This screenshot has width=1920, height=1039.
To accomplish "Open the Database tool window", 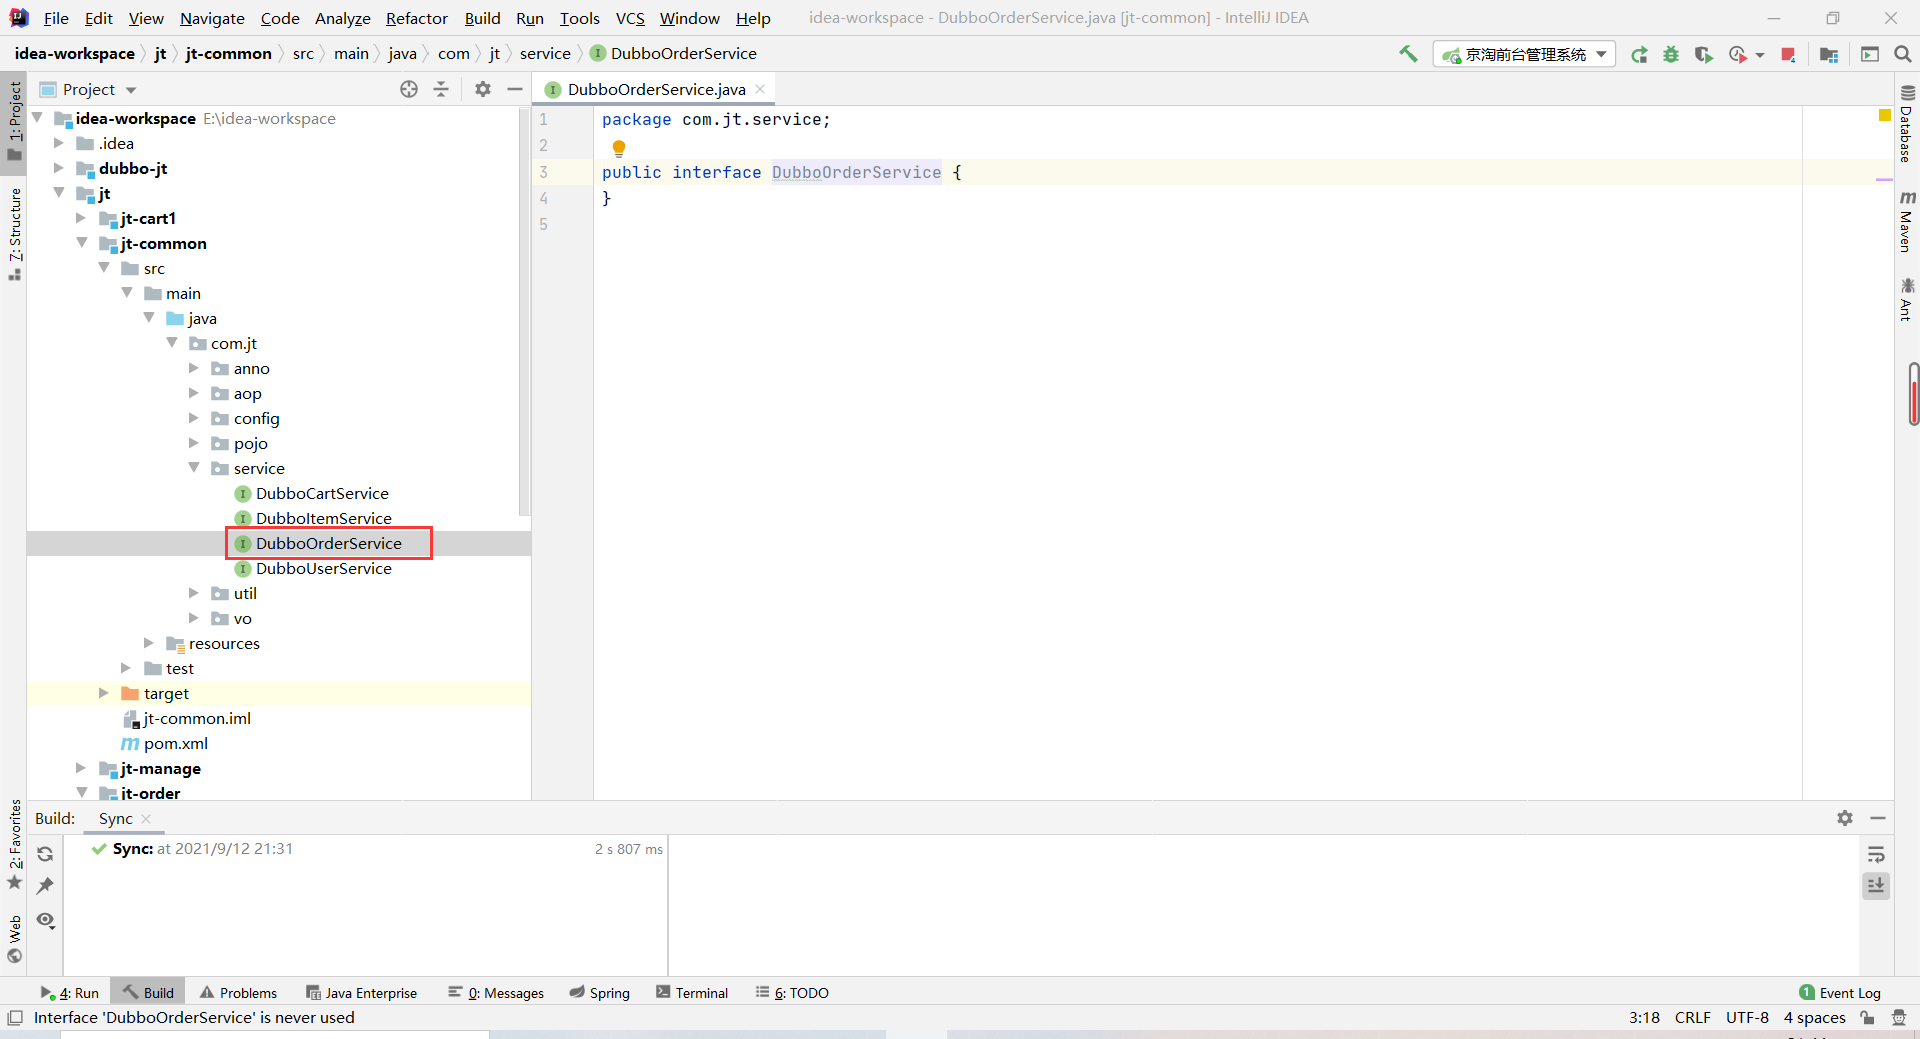I will [x=1907, y=124].
